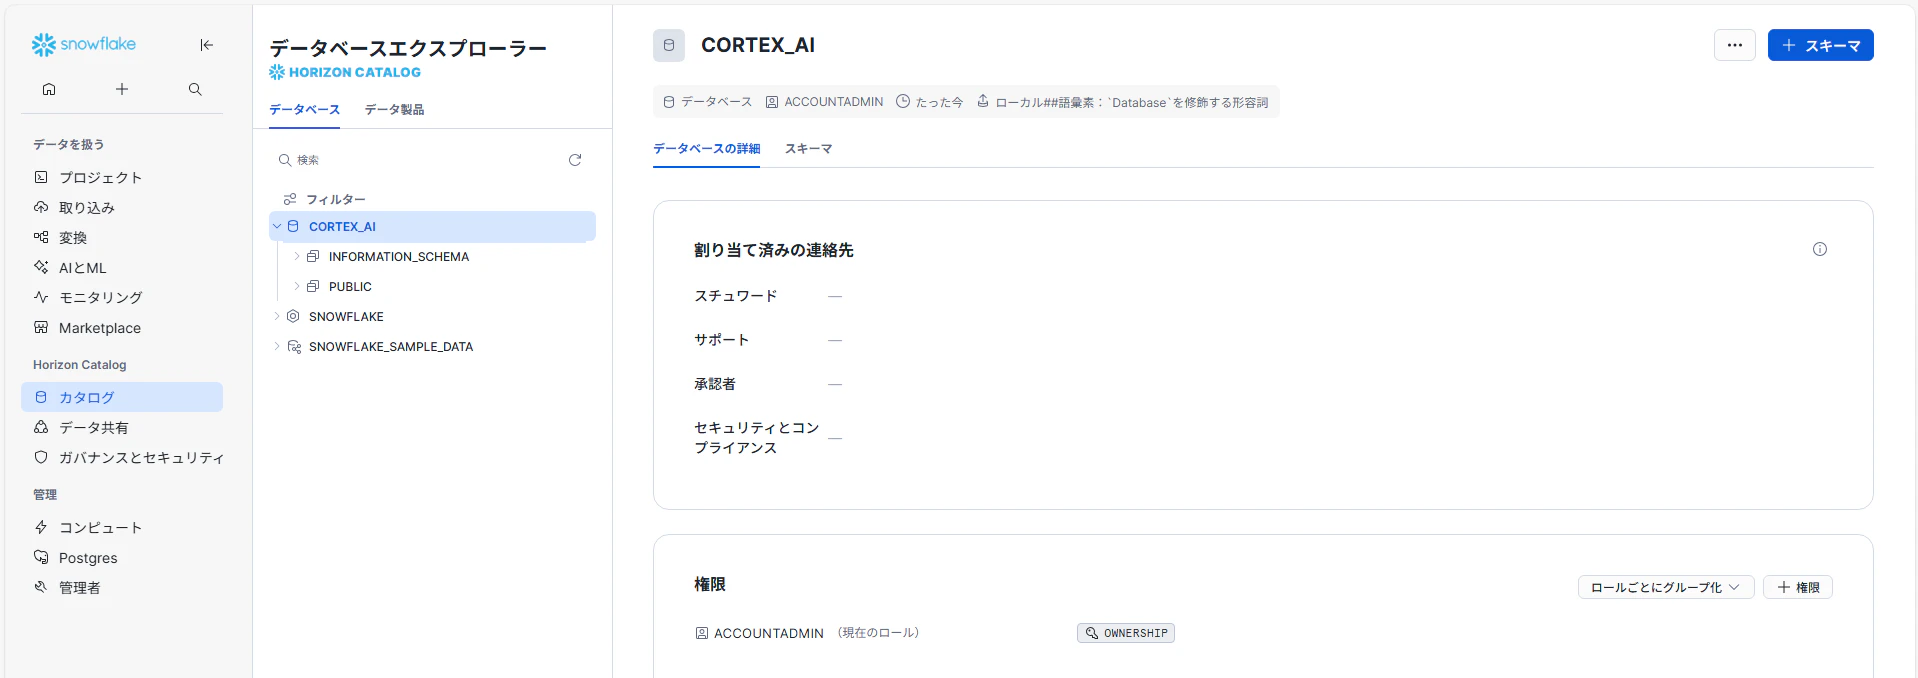Open データ共有 in the sidebar
This screenshot has width=1918, height=678.
(x=122, y=427)
